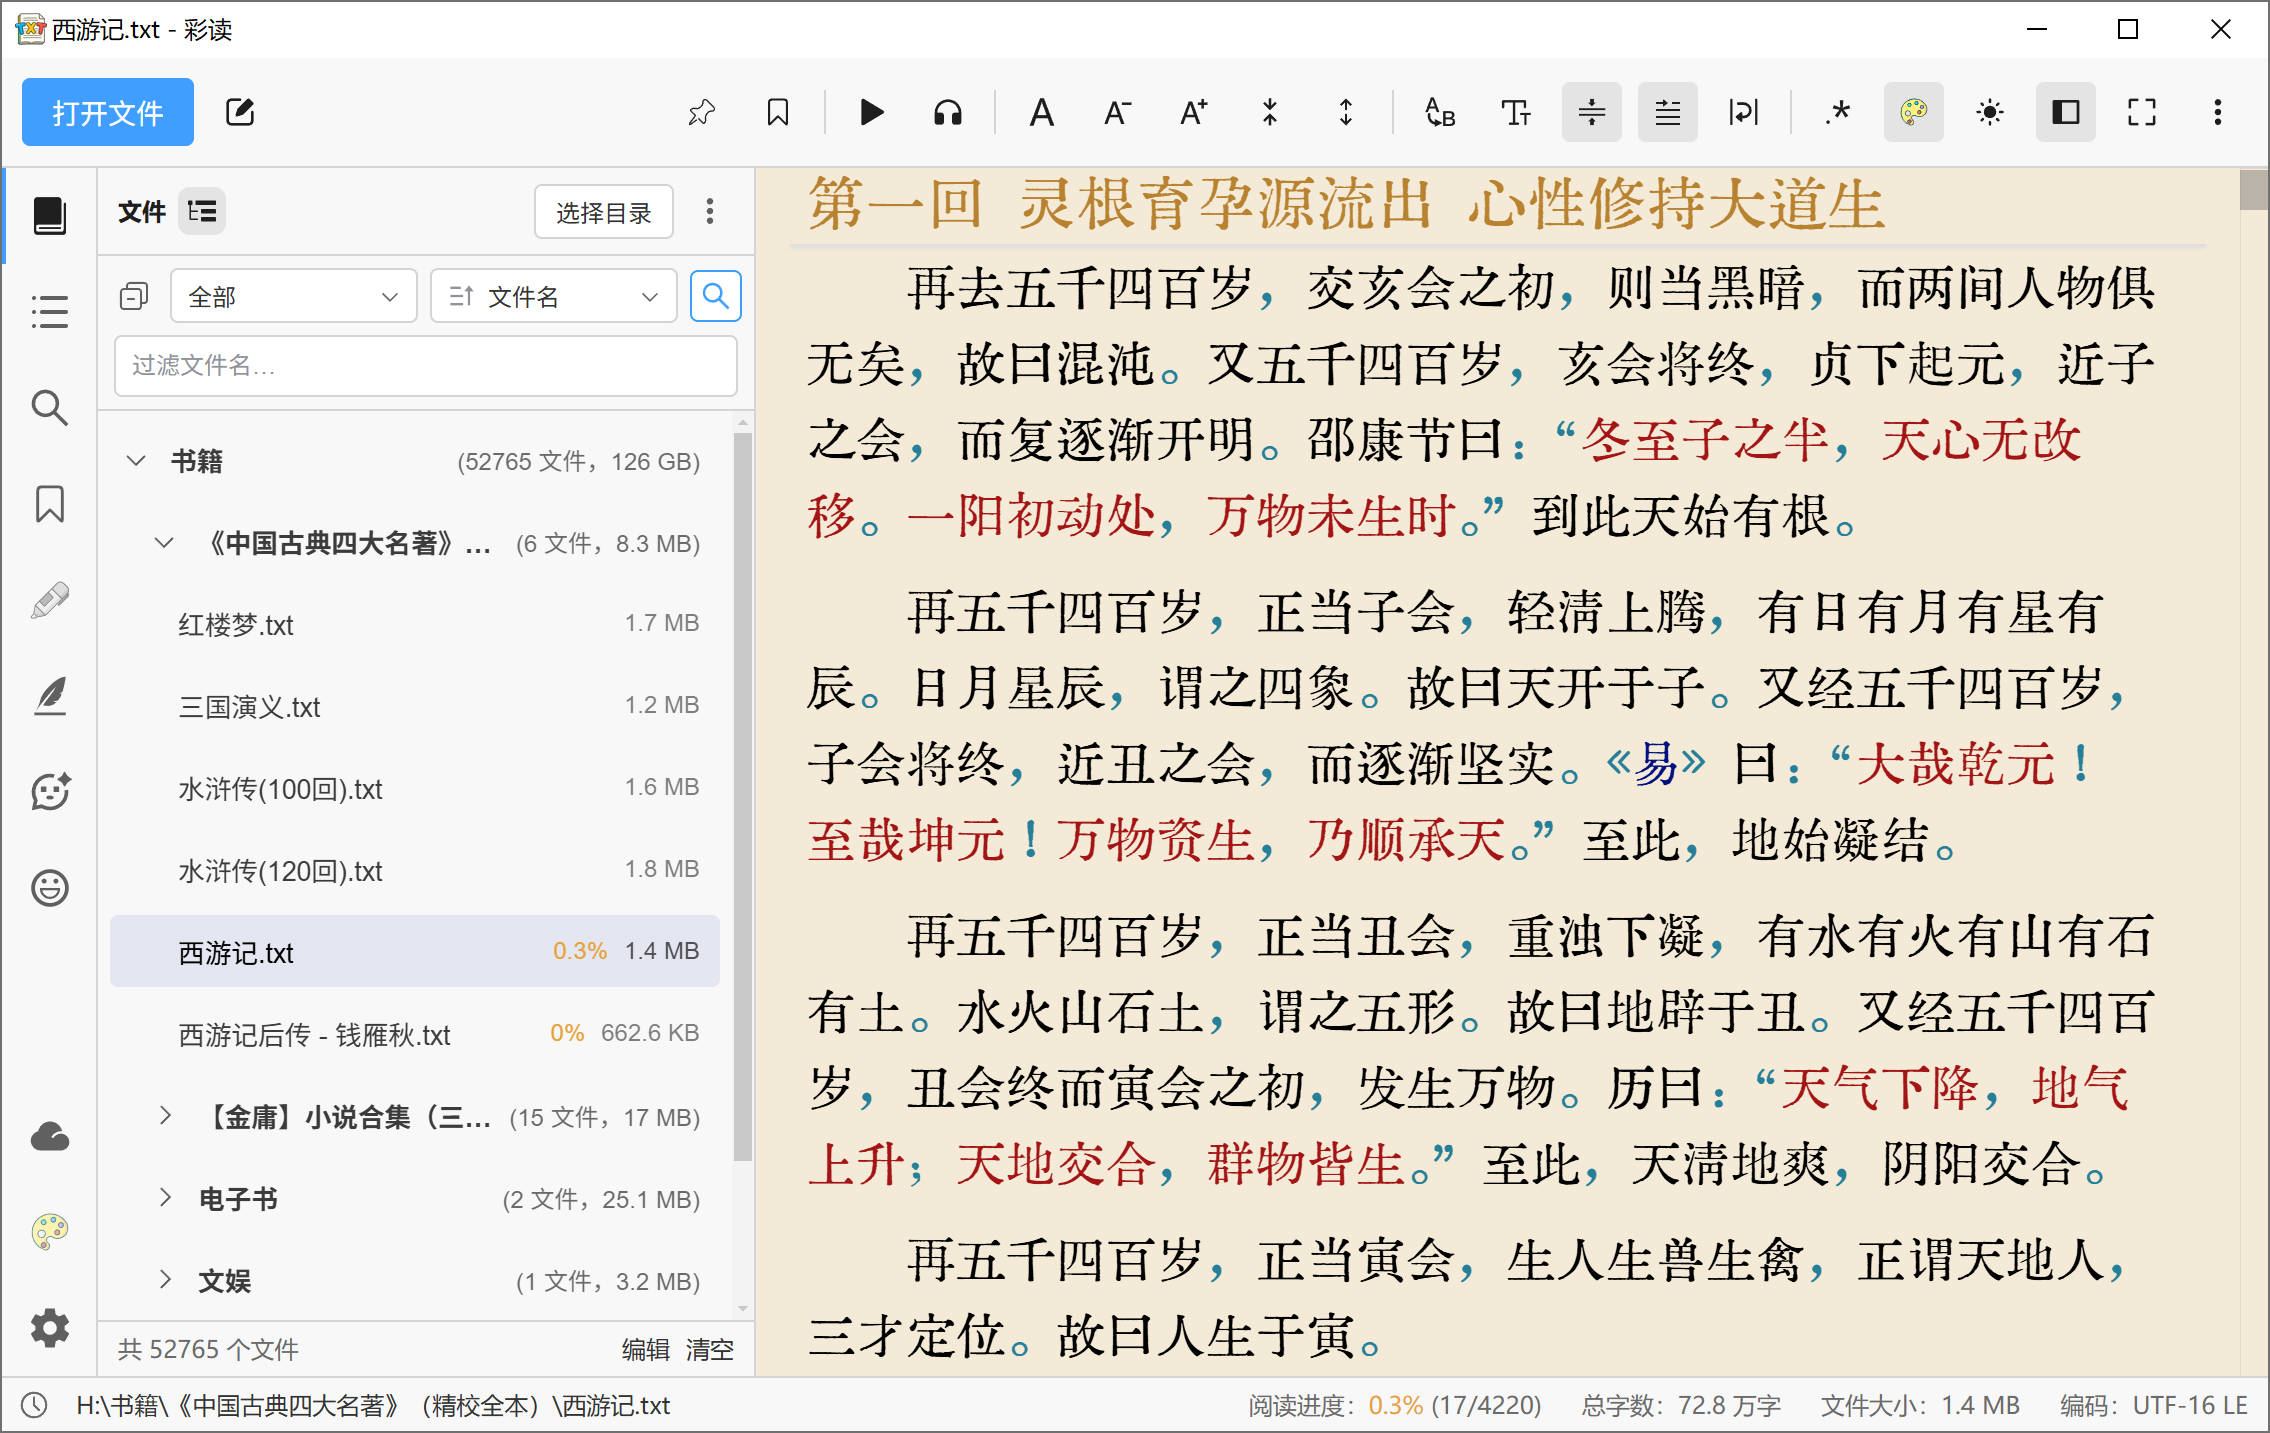The image size is (2270, 1433).
Task: Pin the window with the pushpin icon
Action: [x=702, y=112]
